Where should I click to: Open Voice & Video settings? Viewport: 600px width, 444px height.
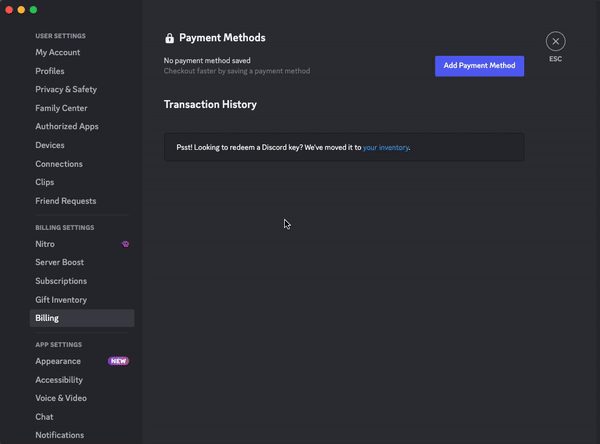[x=61, y=398]
